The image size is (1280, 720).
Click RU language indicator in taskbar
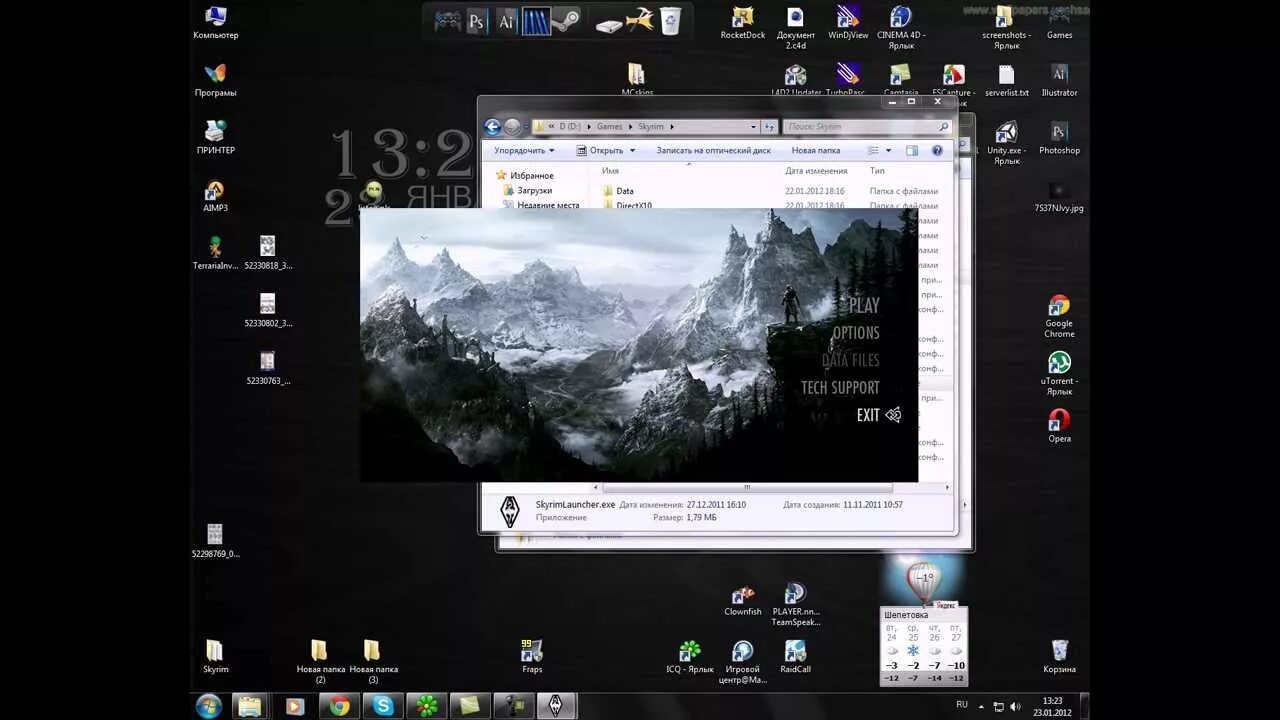pyautogui.click(x=962, y=705)
